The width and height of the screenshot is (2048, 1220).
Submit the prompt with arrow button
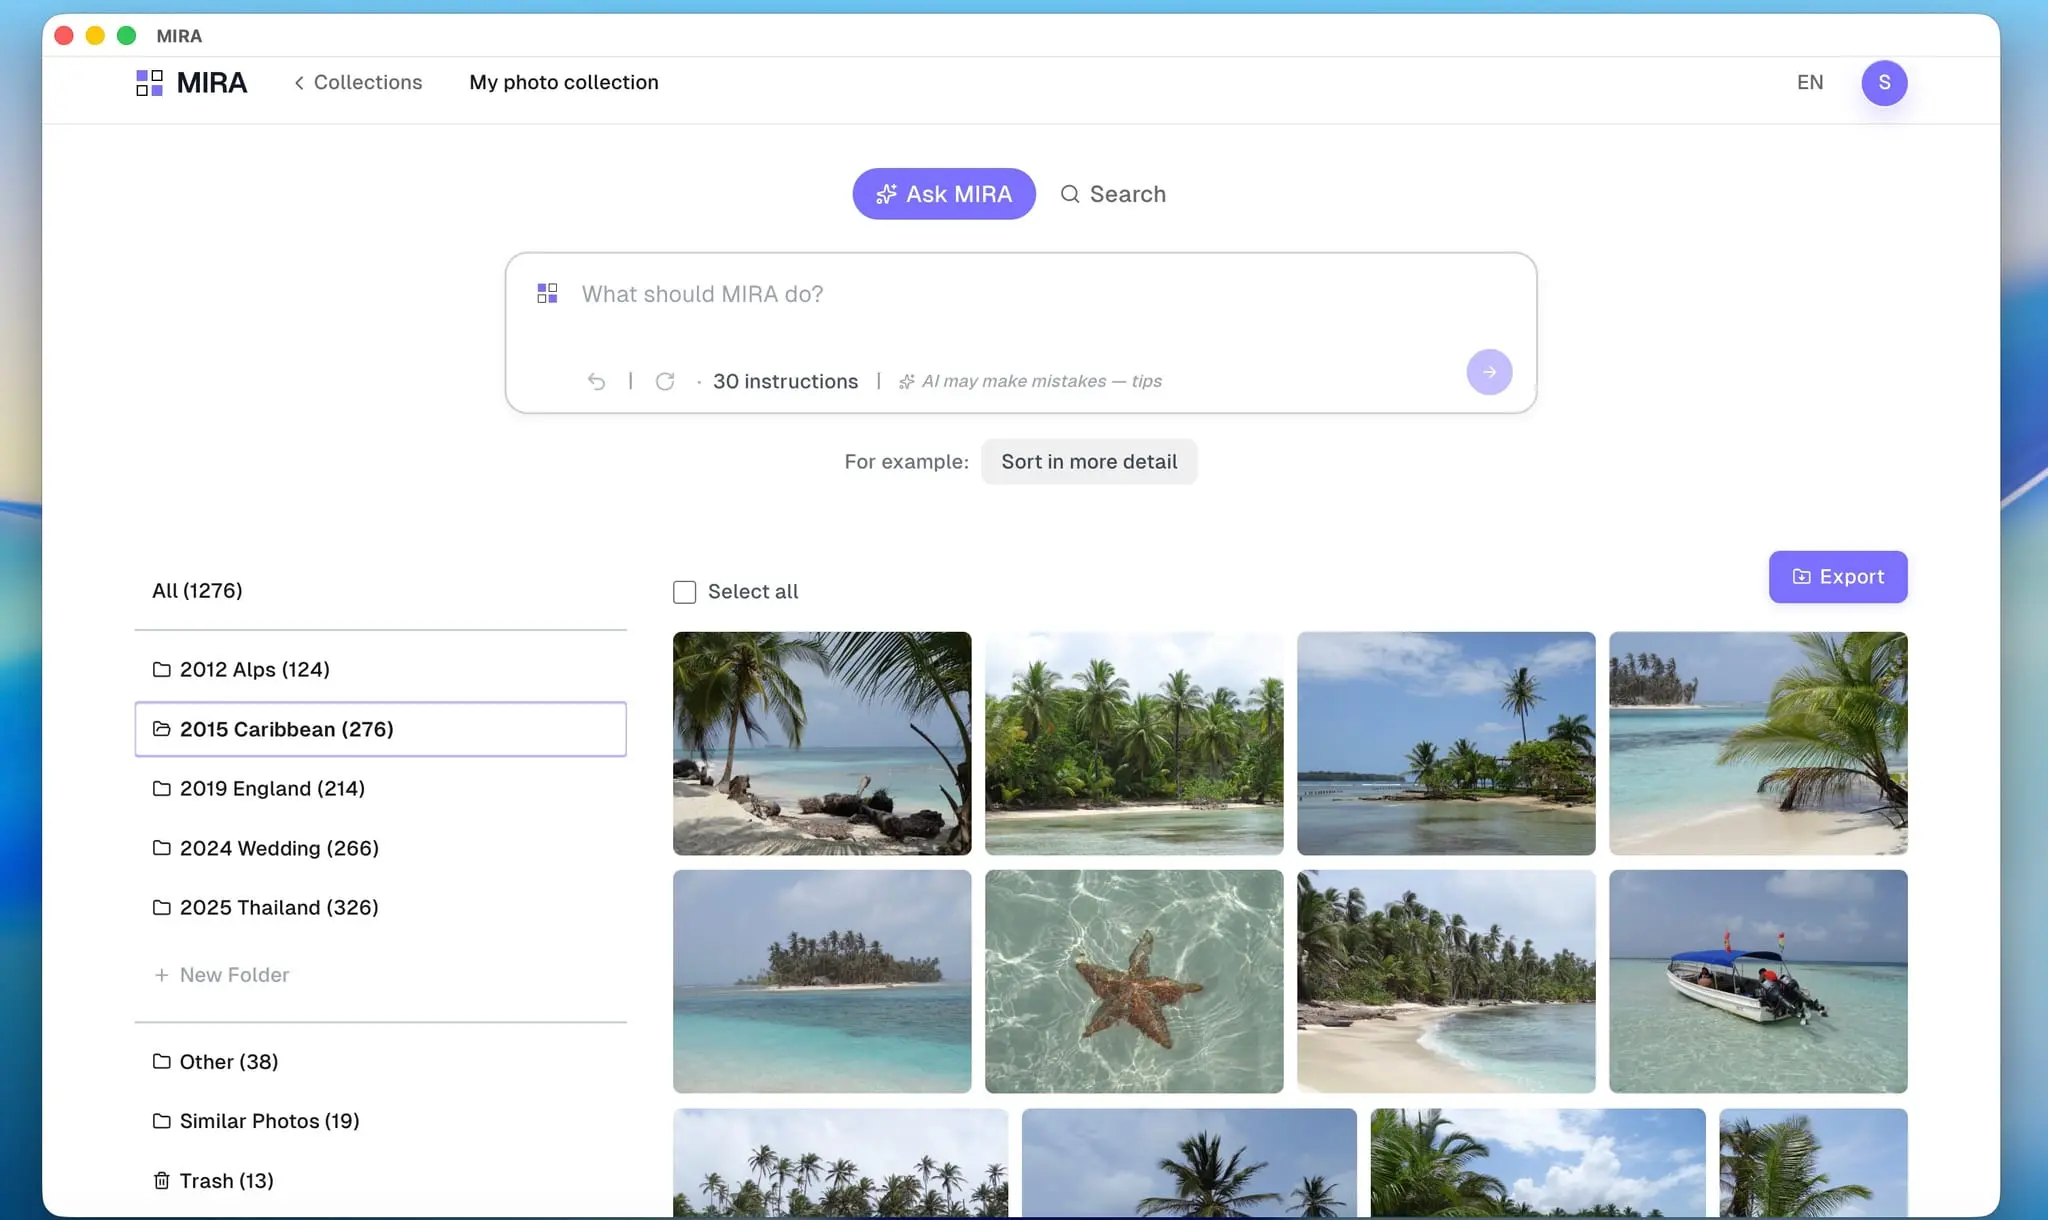1489,372
